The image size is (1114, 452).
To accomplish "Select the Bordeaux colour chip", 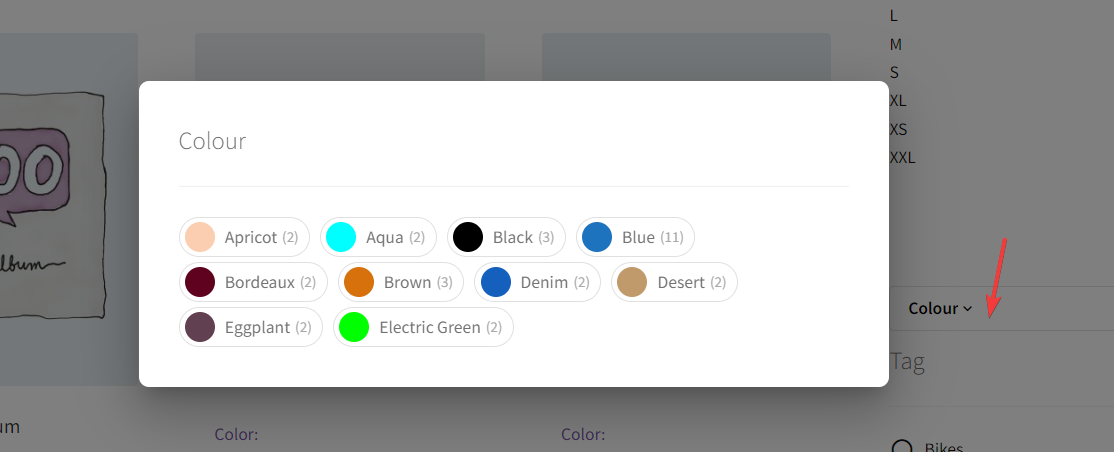I will (253, 282).
